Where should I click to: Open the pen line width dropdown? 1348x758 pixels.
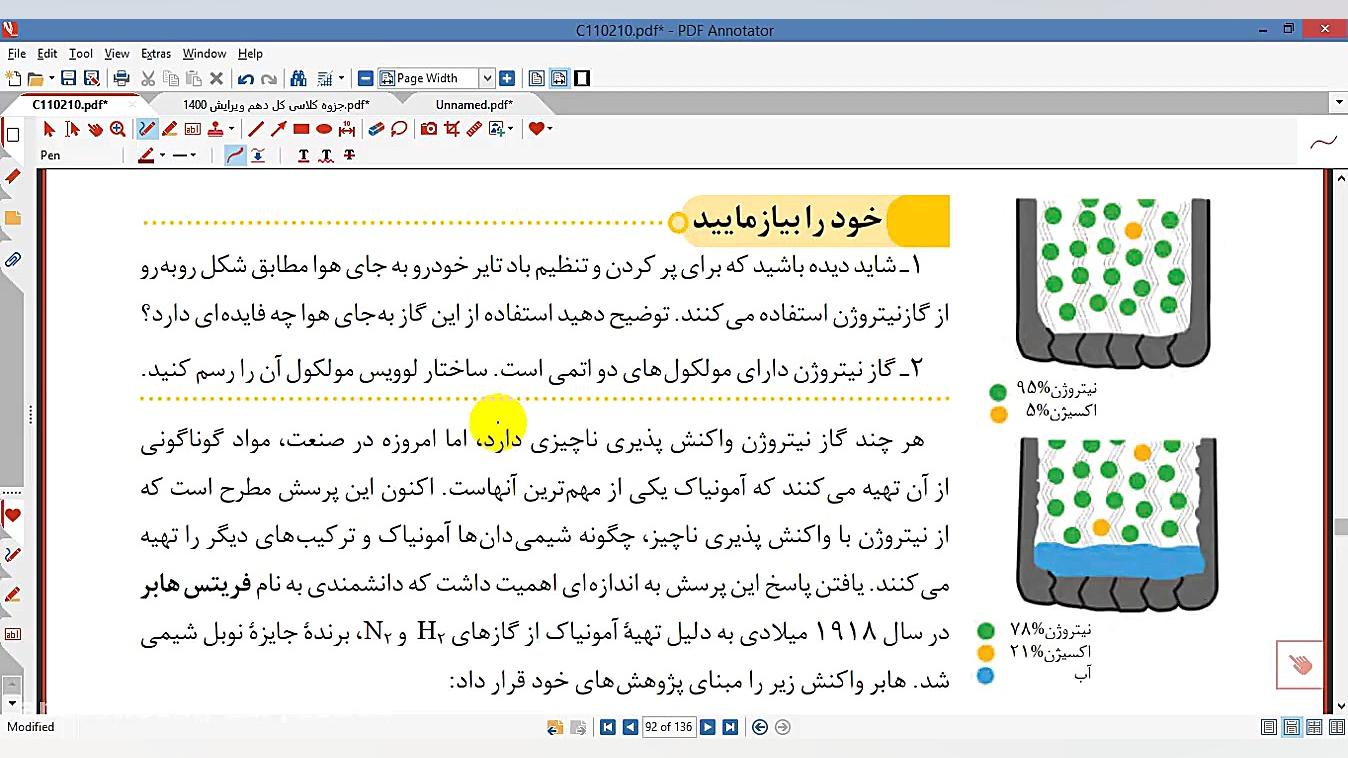click(x=192, y=155)
